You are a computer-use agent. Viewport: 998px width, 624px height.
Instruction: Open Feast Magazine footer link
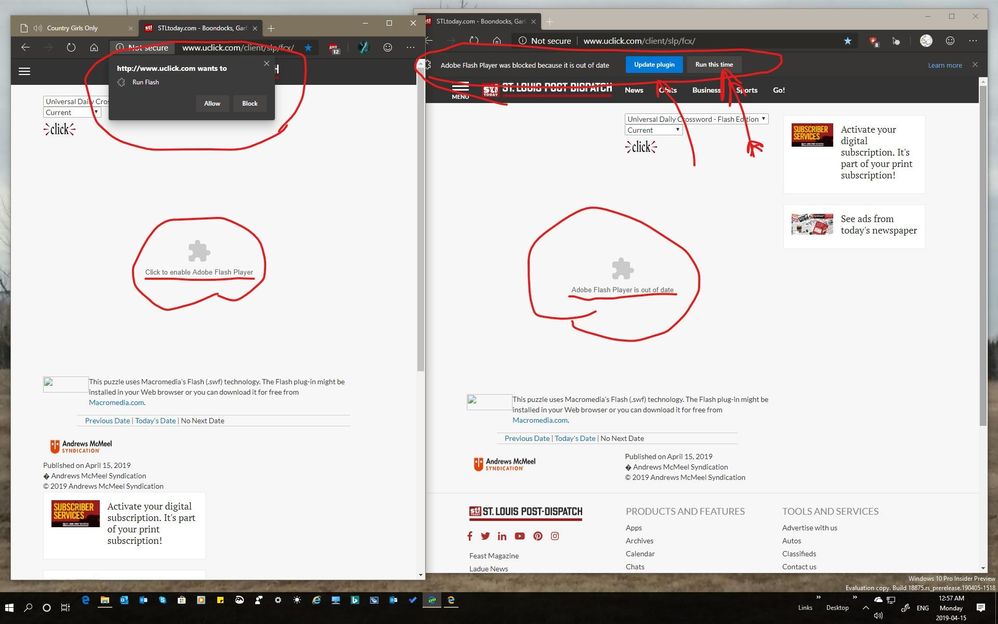point(494,556)
